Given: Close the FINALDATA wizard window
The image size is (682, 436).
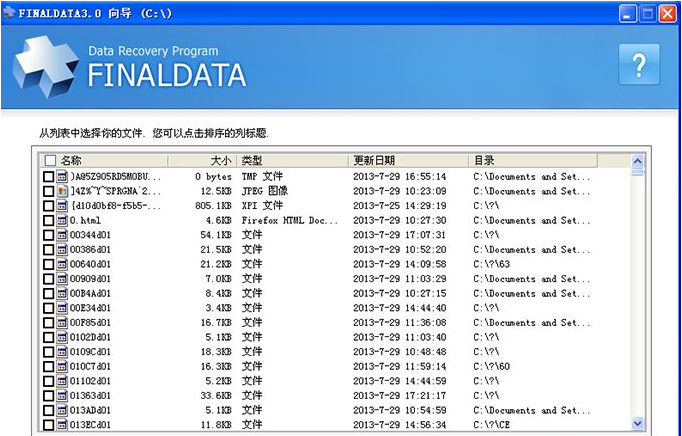Looking at the screenshot, I should tap(667, 13).
